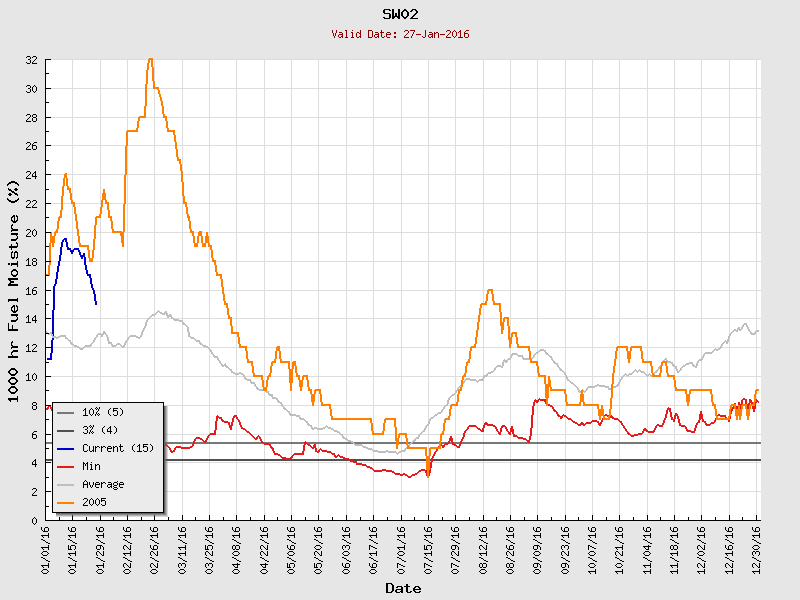Click the red Min line swatch in legend
The height and width of the screenshot is (600, 800).
click(66, 466)
